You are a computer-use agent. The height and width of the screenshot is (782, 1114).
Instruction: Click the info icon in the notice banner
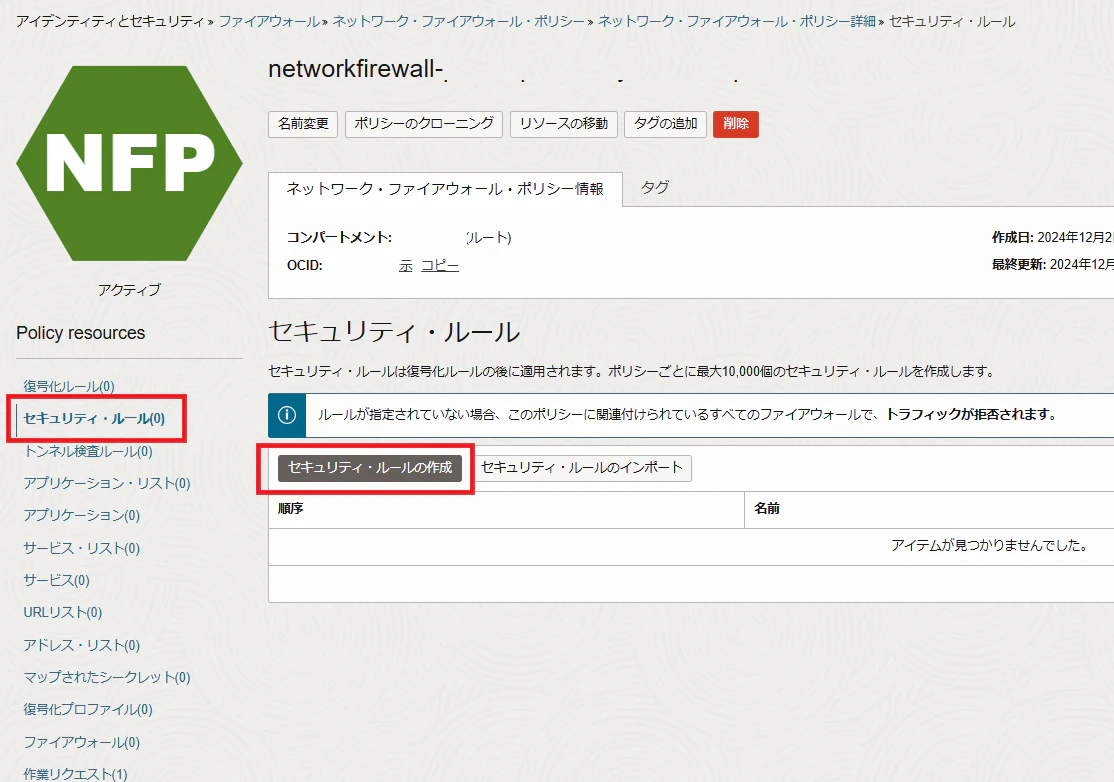coord(287,416)
